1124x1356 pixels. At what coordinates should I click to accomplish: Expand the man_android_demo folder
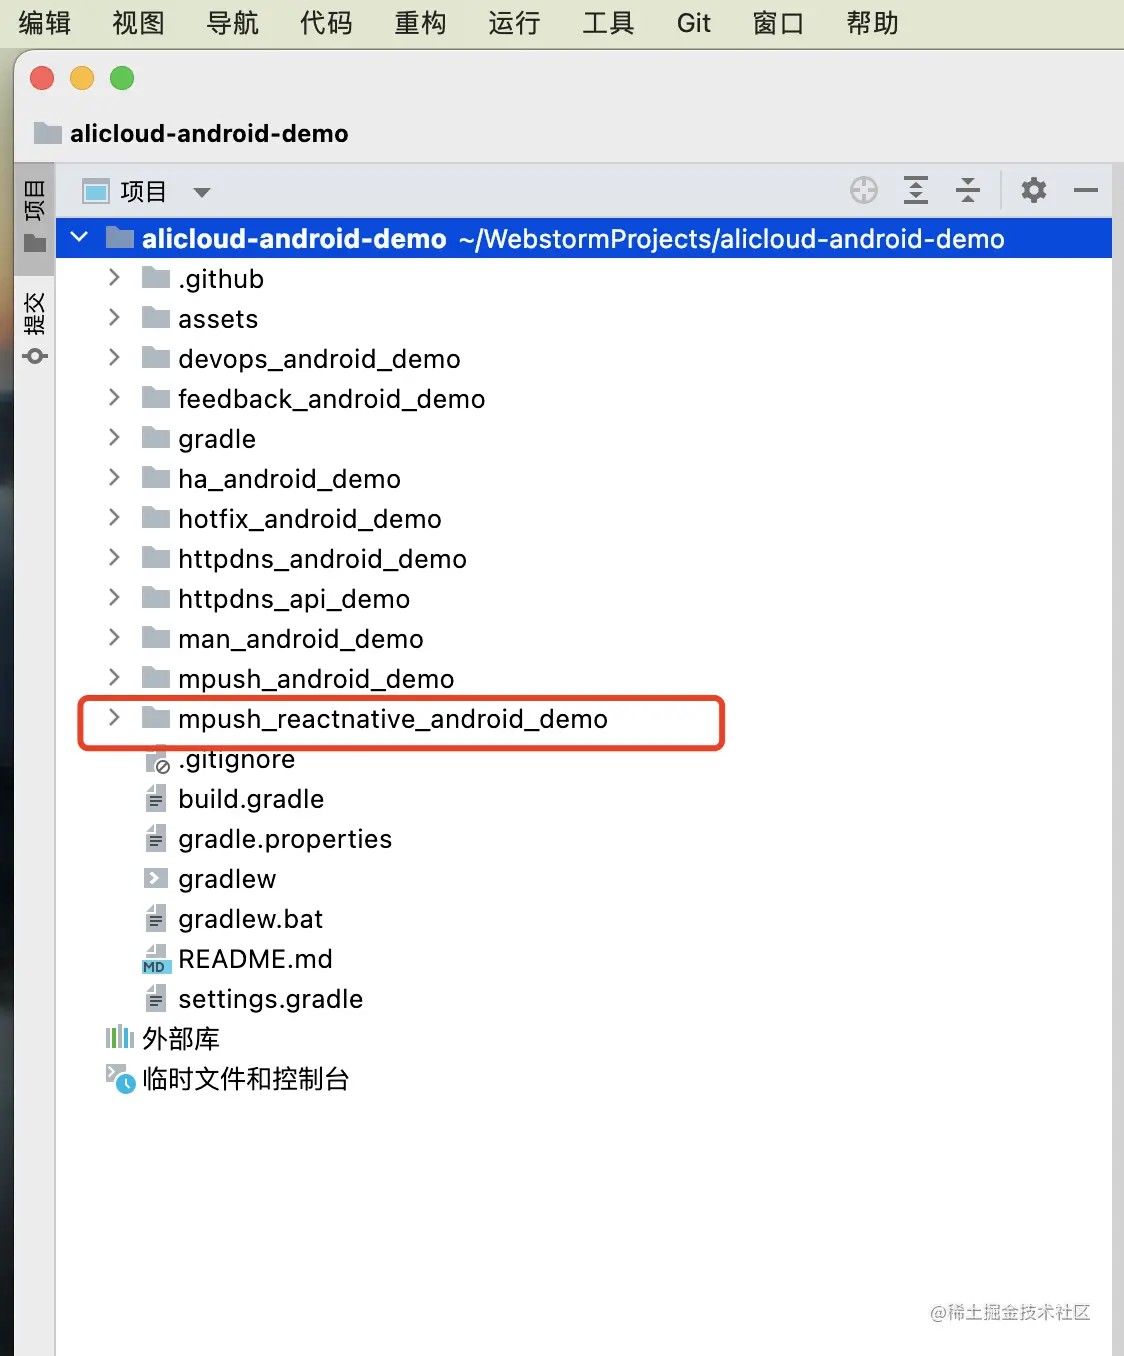coord(114,638)
